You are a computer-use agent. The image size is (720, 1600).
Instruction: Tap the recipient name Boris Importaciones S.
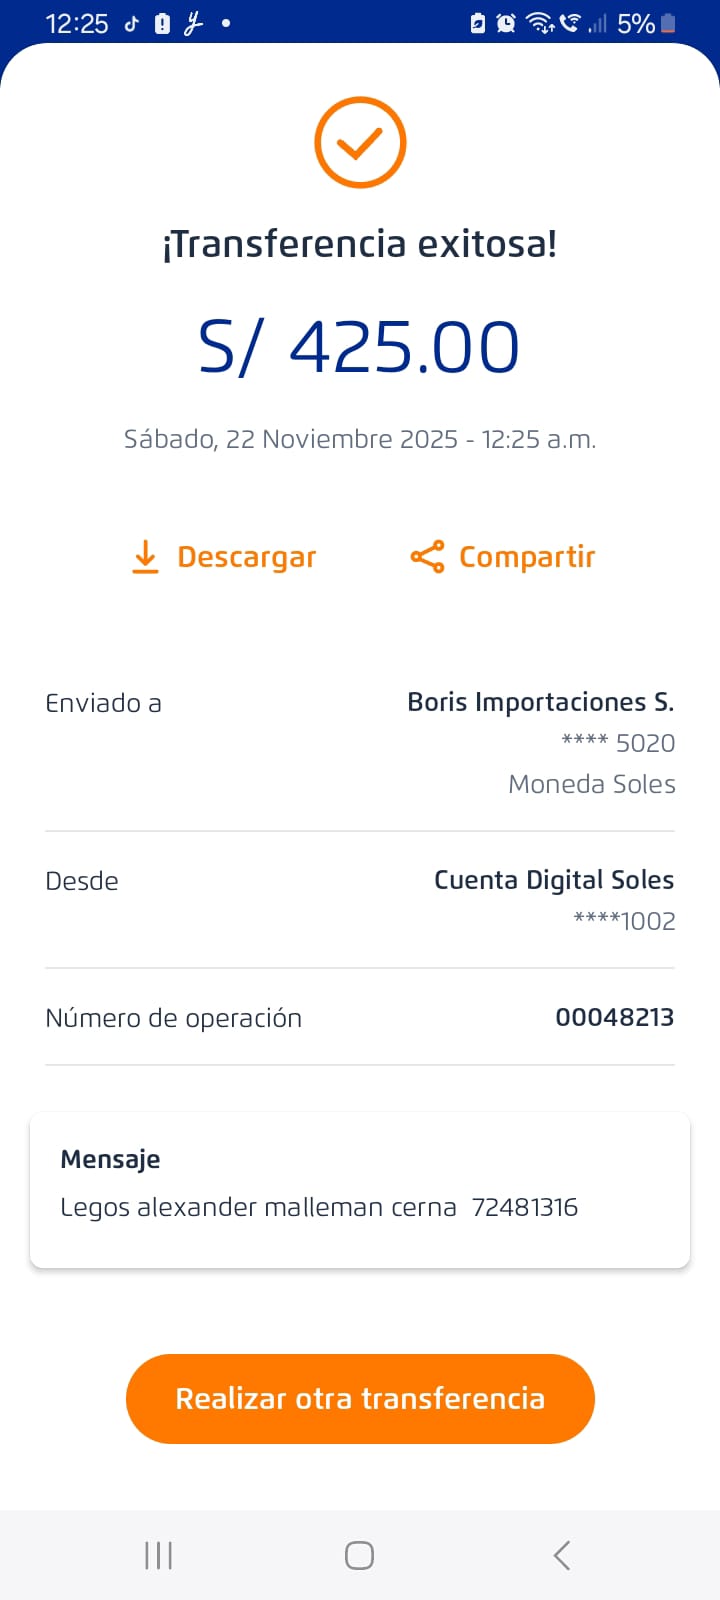pyautogui.click(x=540, y=702)
